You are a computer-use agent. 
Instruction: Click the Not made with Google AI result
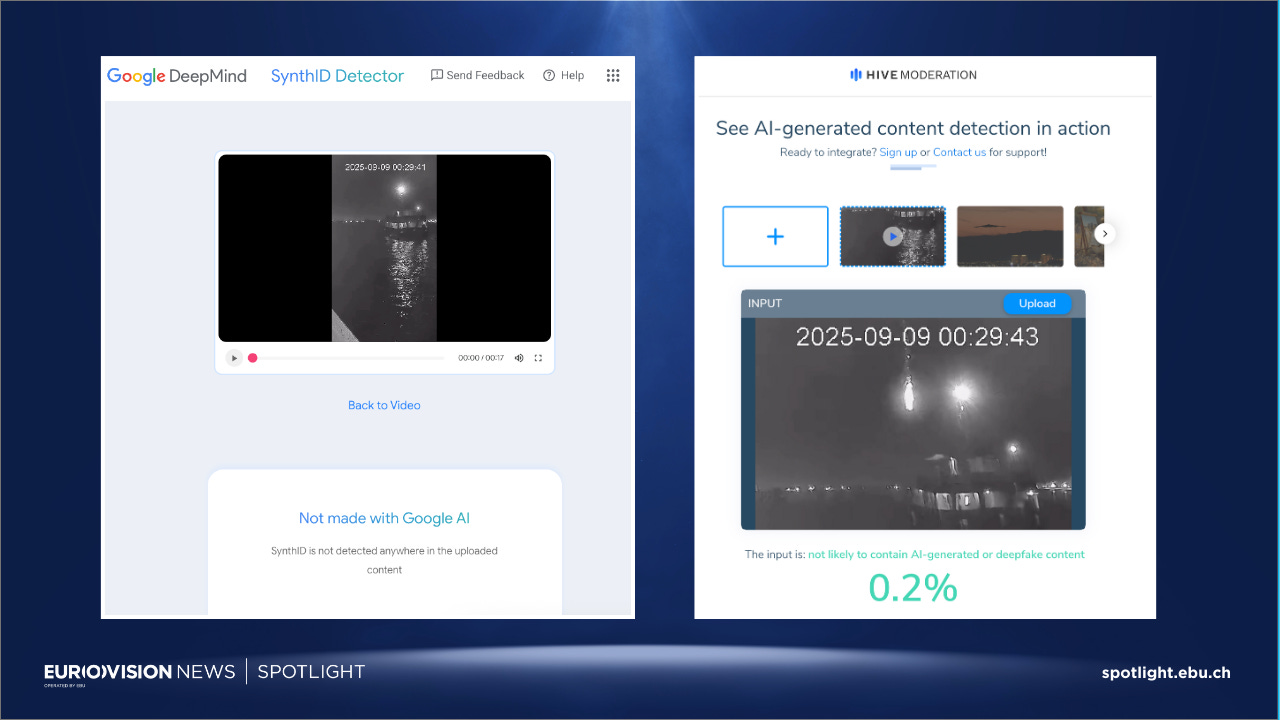point(384,518)
